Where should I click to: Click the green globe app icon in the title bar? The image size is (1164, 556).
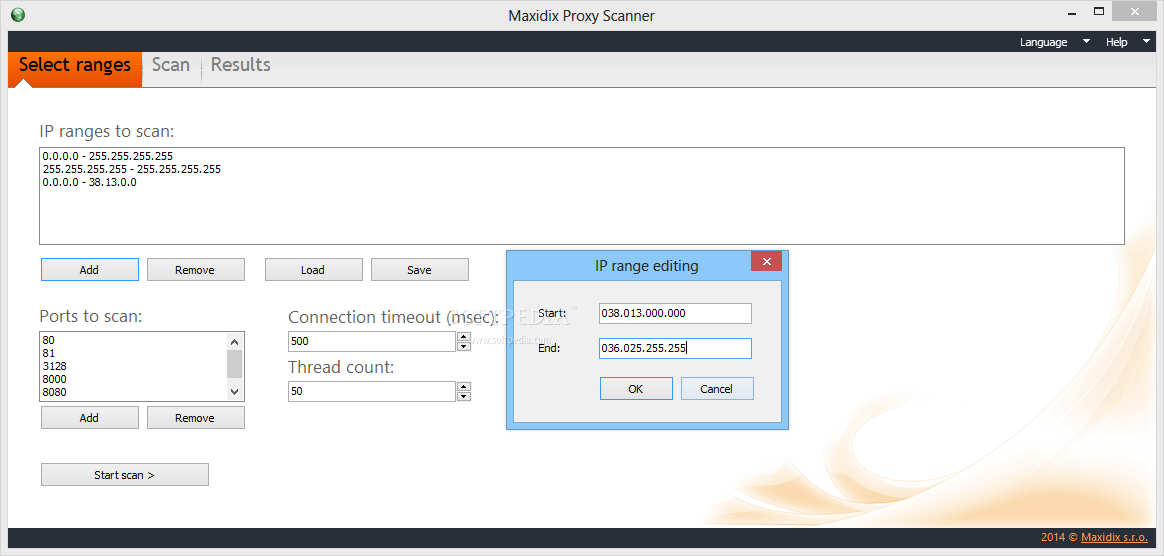pos(18,15)
